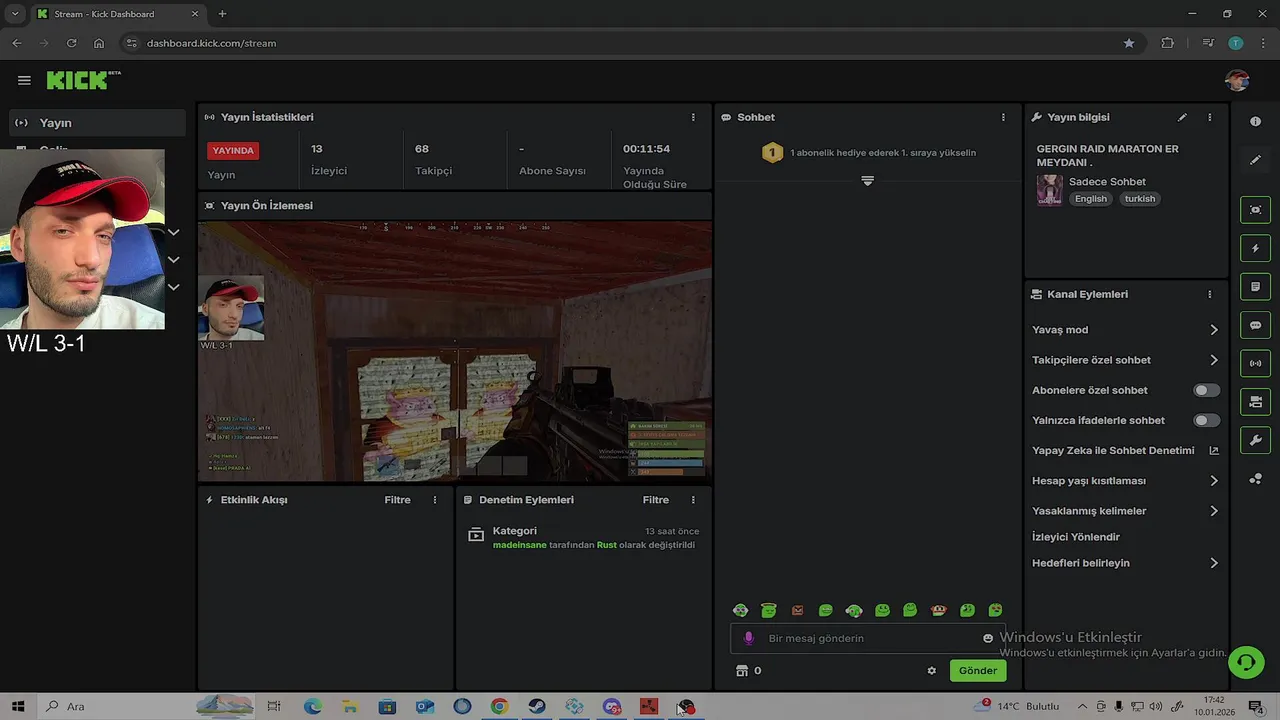Click the Rust category link

[x=607, y=545]
